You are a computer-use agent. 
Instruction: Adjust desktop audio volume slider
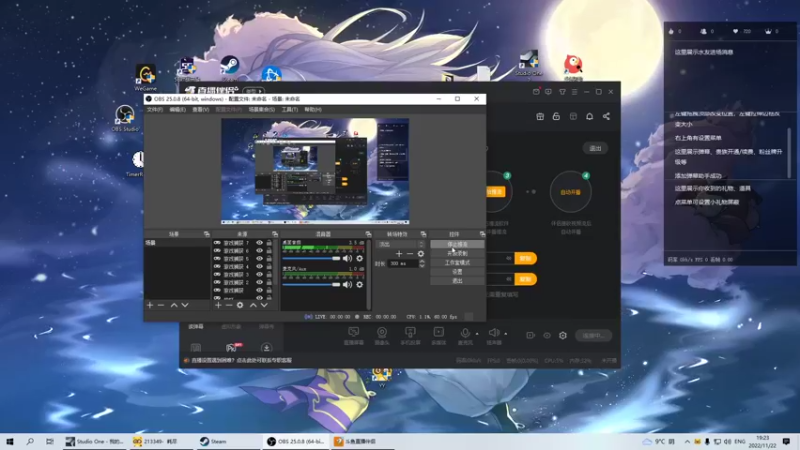pyautogui.click(x=311, y=258)
